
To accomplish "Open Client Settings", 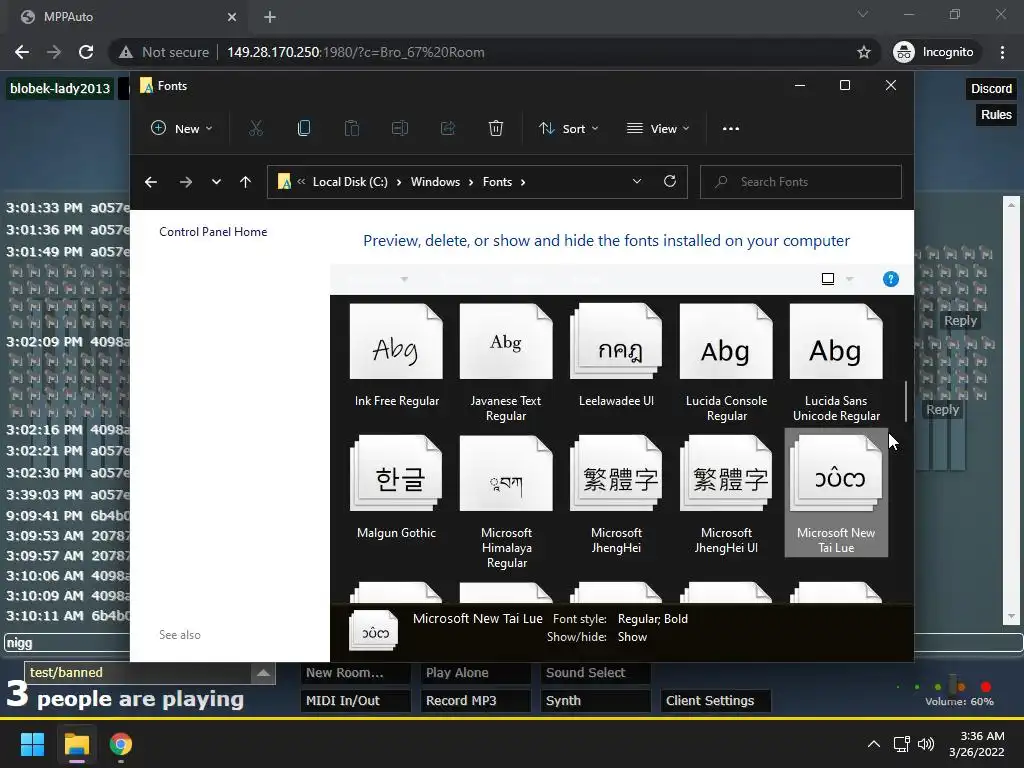I will 716,701.
